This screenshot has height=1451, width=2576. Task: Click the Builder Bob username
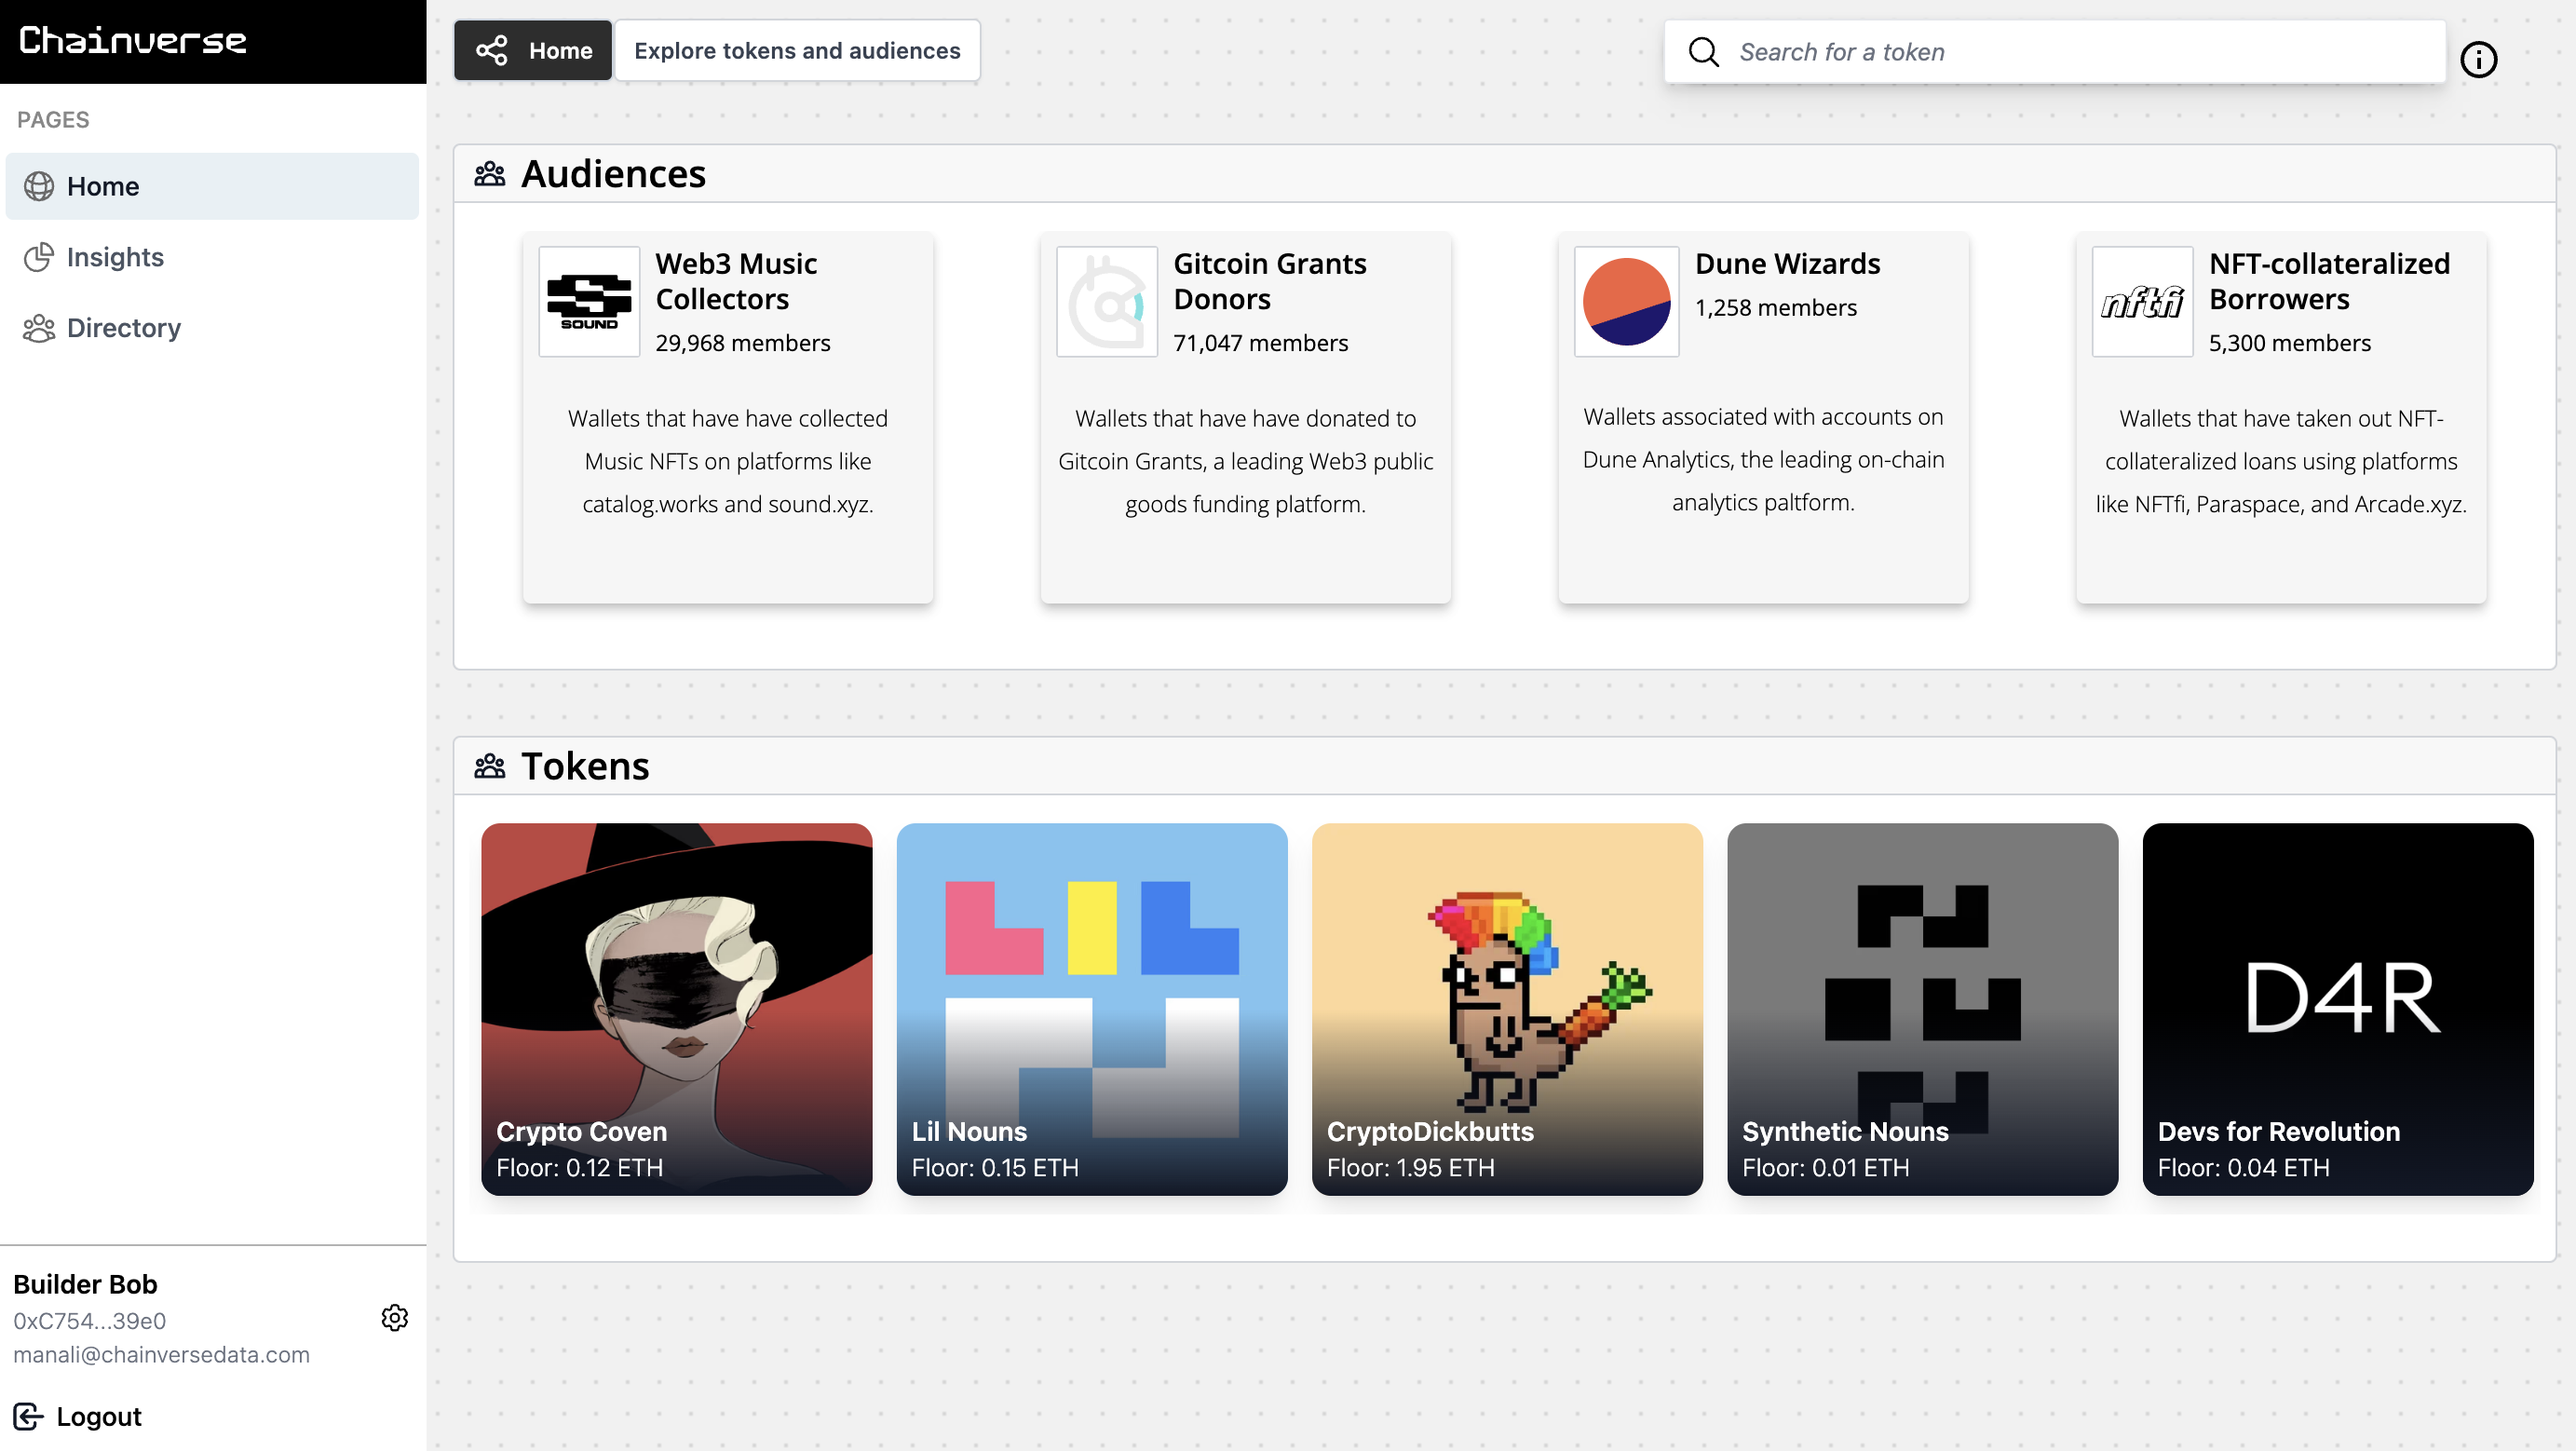85,1284
